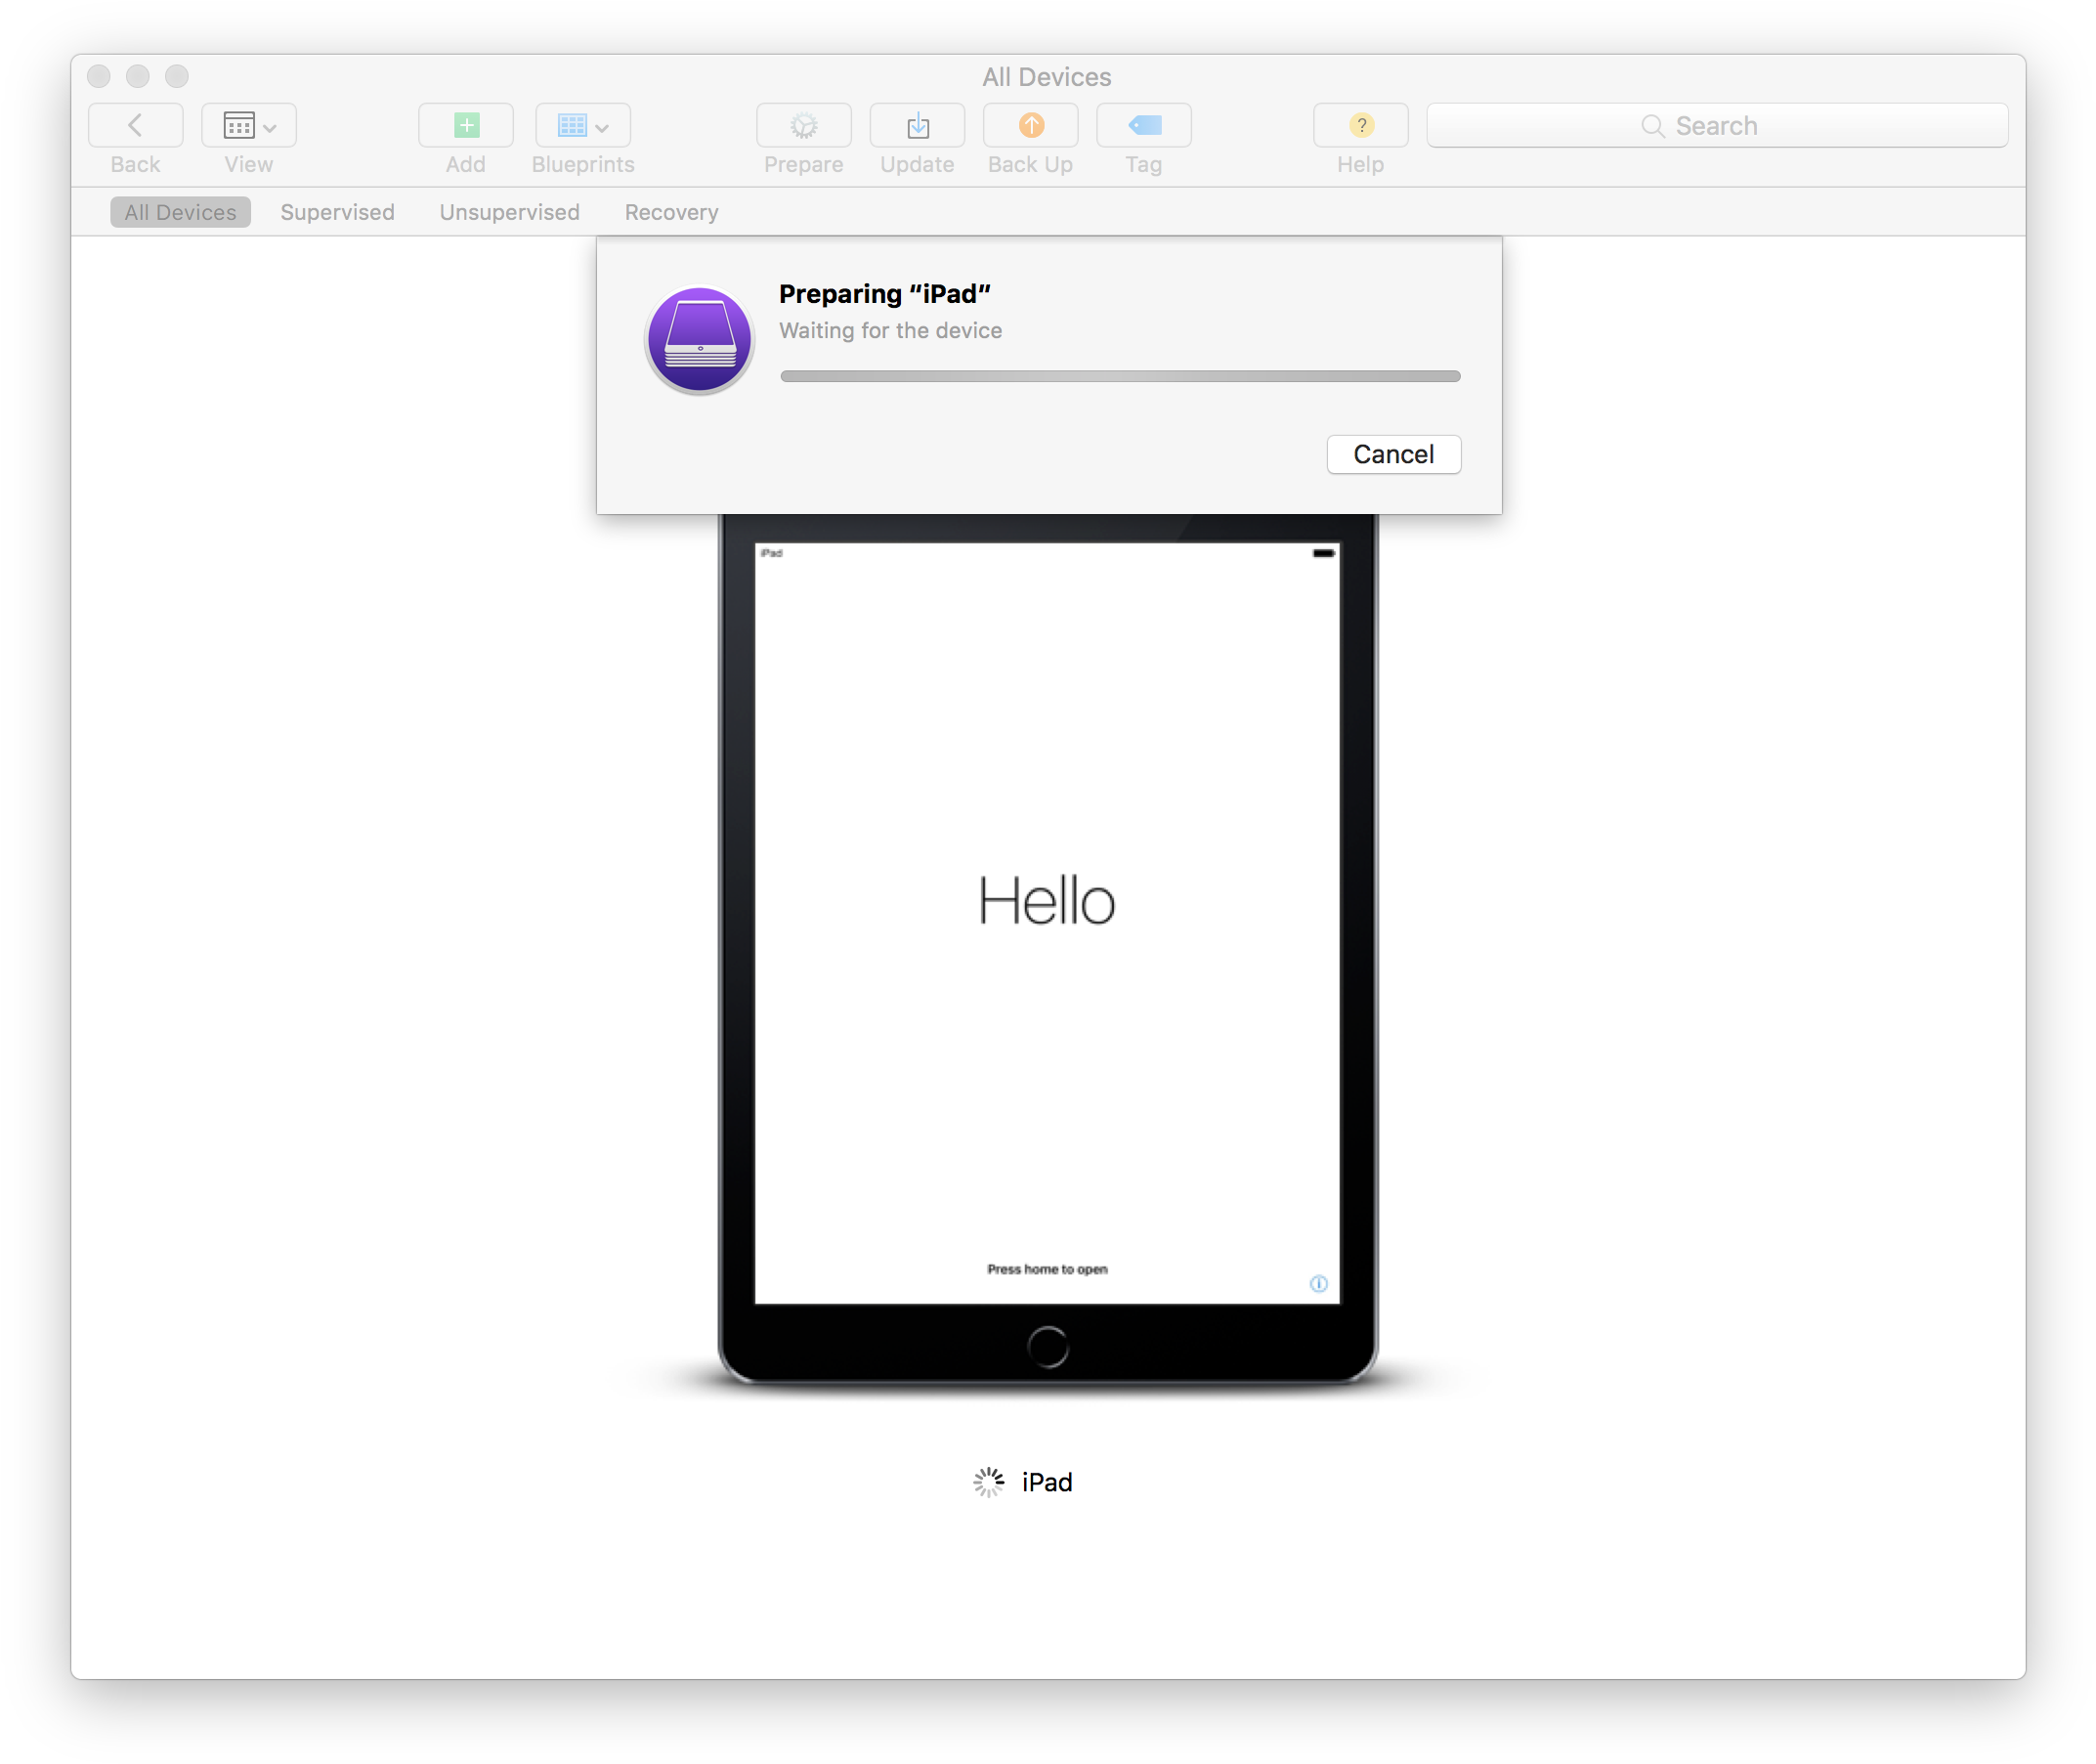Click the orange Back Up icon
The image size is (2096, 1764).
pos(1031,125)
